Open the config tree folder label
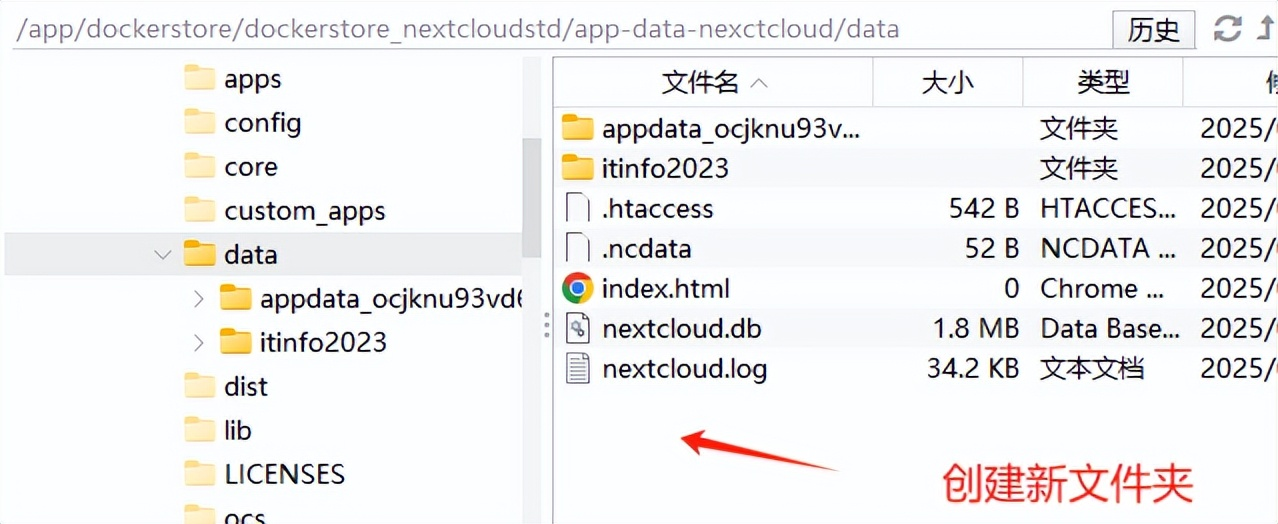Image resolution: width=1278 pixels, height=524 pixels. (263, 123)
